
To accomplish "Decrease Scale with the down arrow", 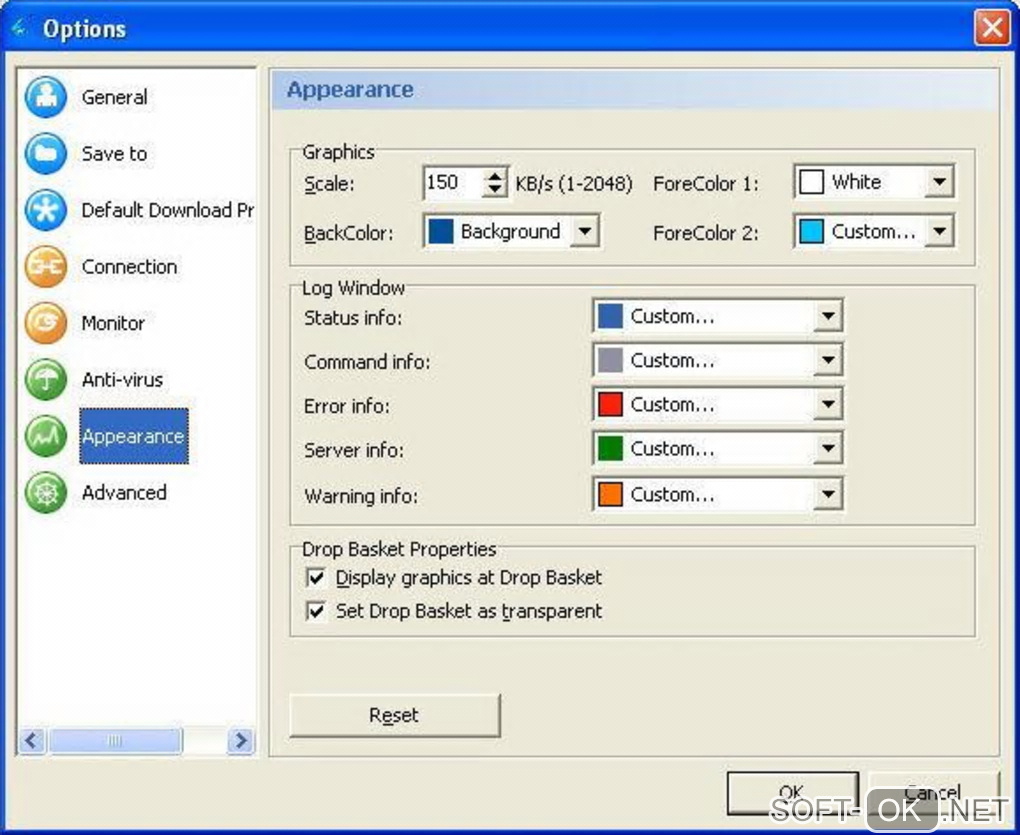I will [494, 190].
